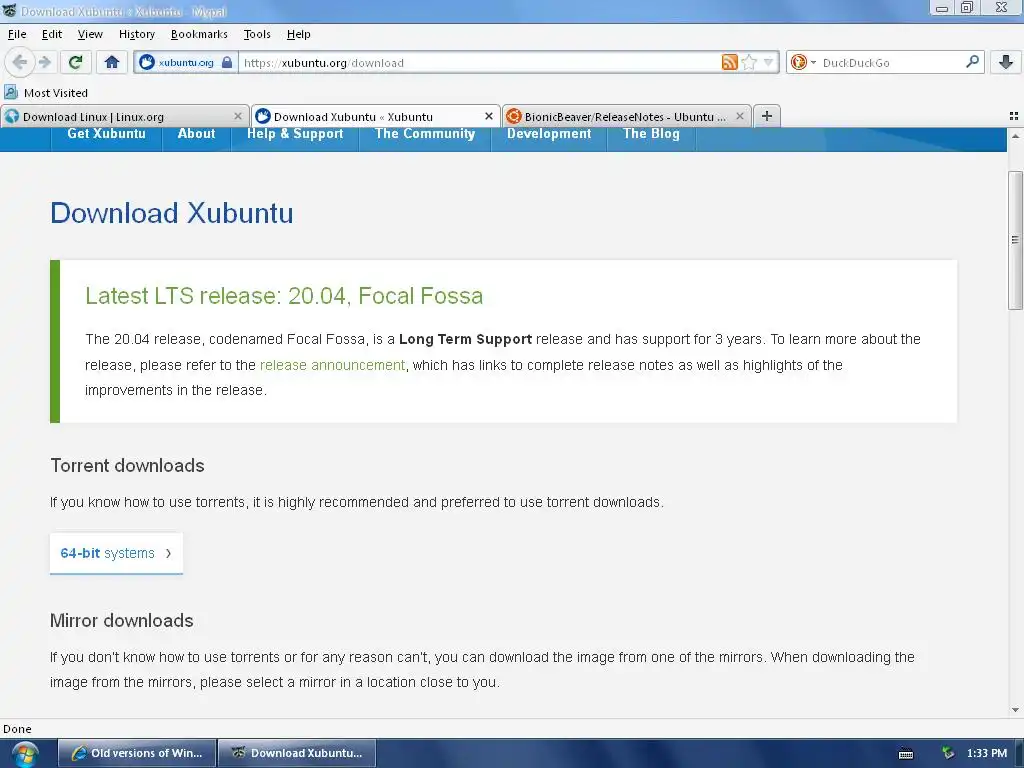Click Download Xubuntu taskbar button
Image resolution: width=1024 pixels, height=768 pixels.
point(297,753)
